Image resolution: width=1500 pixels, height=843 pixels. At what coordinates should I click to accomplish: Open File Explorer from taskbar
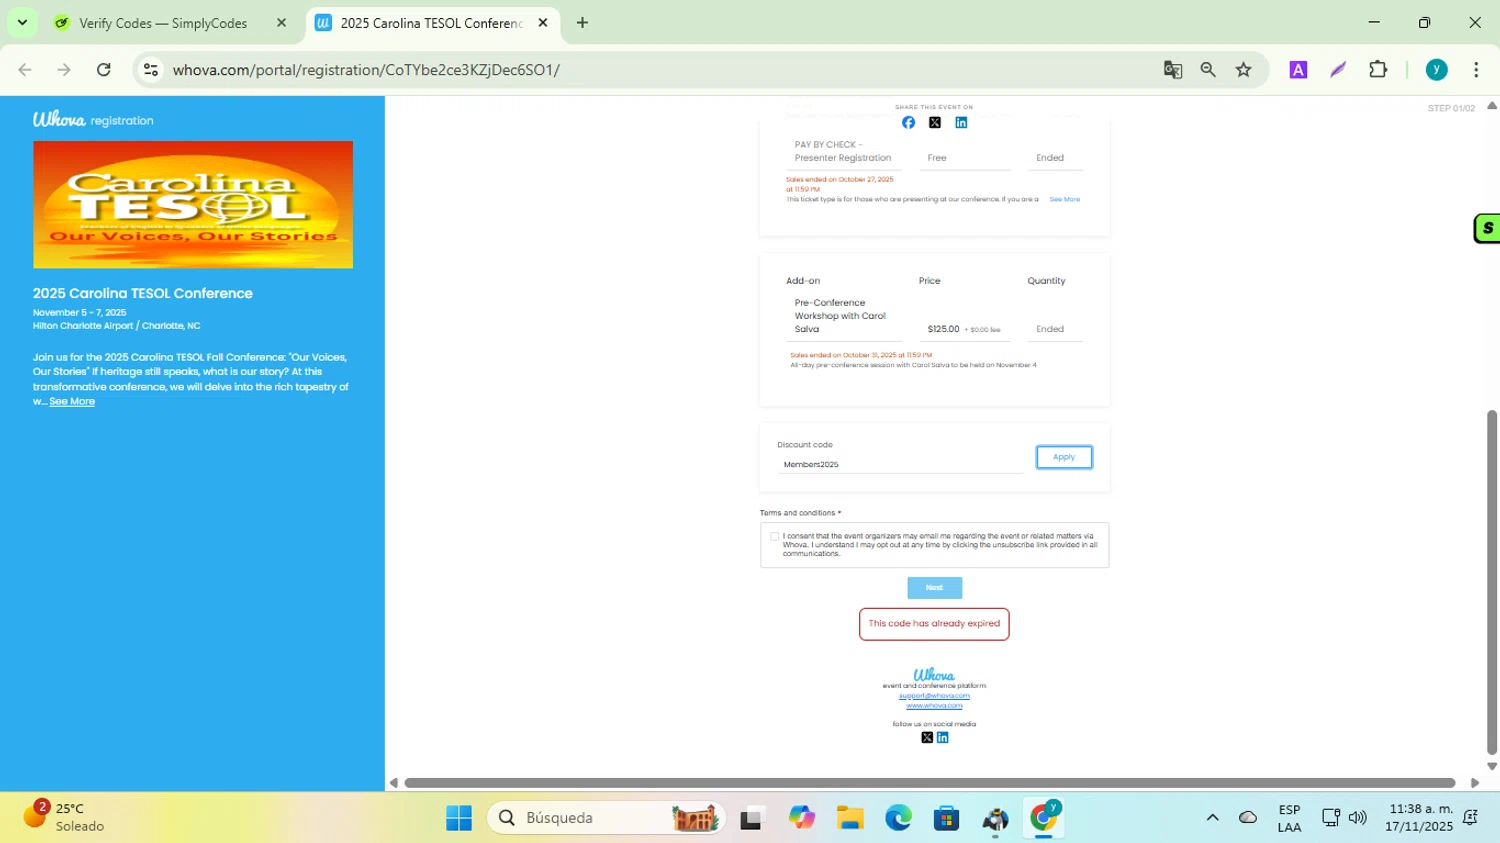(850, 818)
